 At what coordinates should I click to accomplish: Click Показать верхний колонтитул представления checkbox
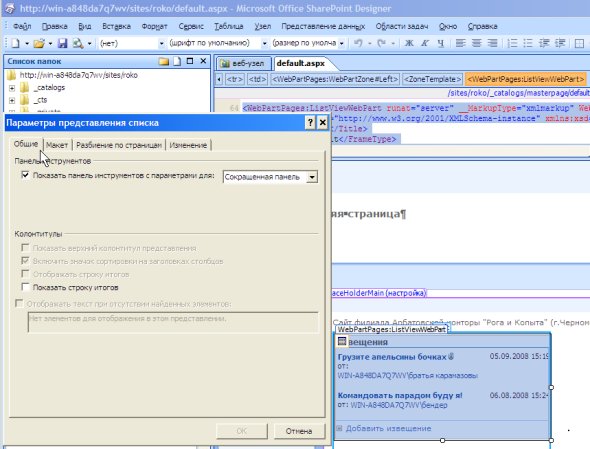pos(25,248)
